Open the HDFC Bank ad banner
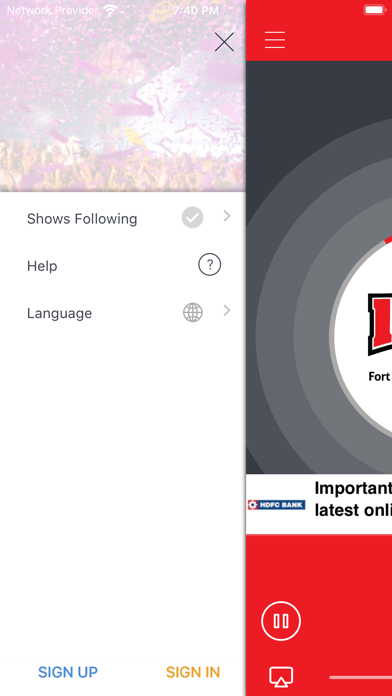 click(319, 504)
